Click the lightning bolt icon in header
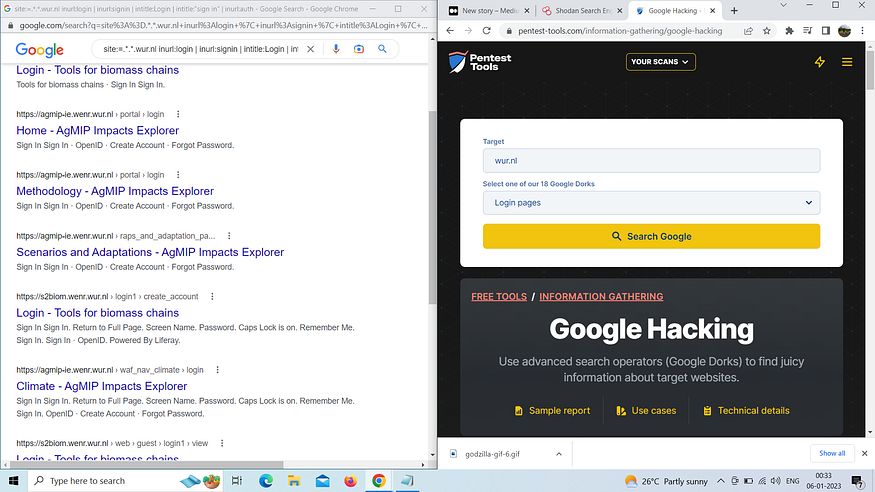This screenshot has height=492, width=875. click(820, 62)
